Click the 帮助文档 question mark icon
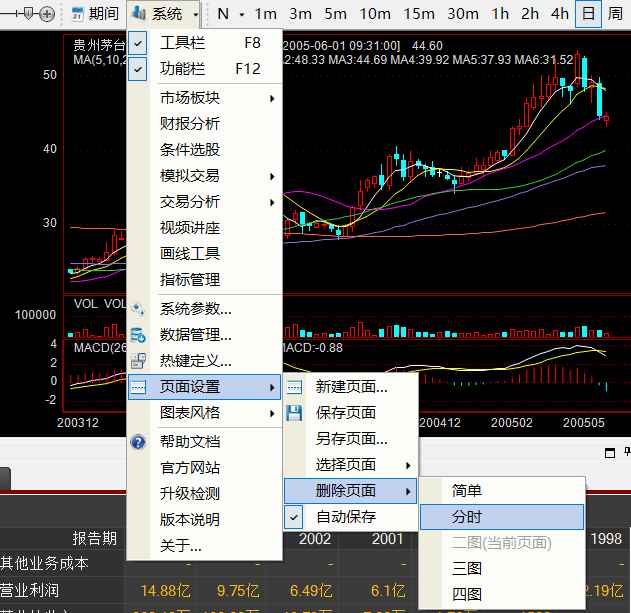Viewport: 631px width, 613px height. [139, 441]
